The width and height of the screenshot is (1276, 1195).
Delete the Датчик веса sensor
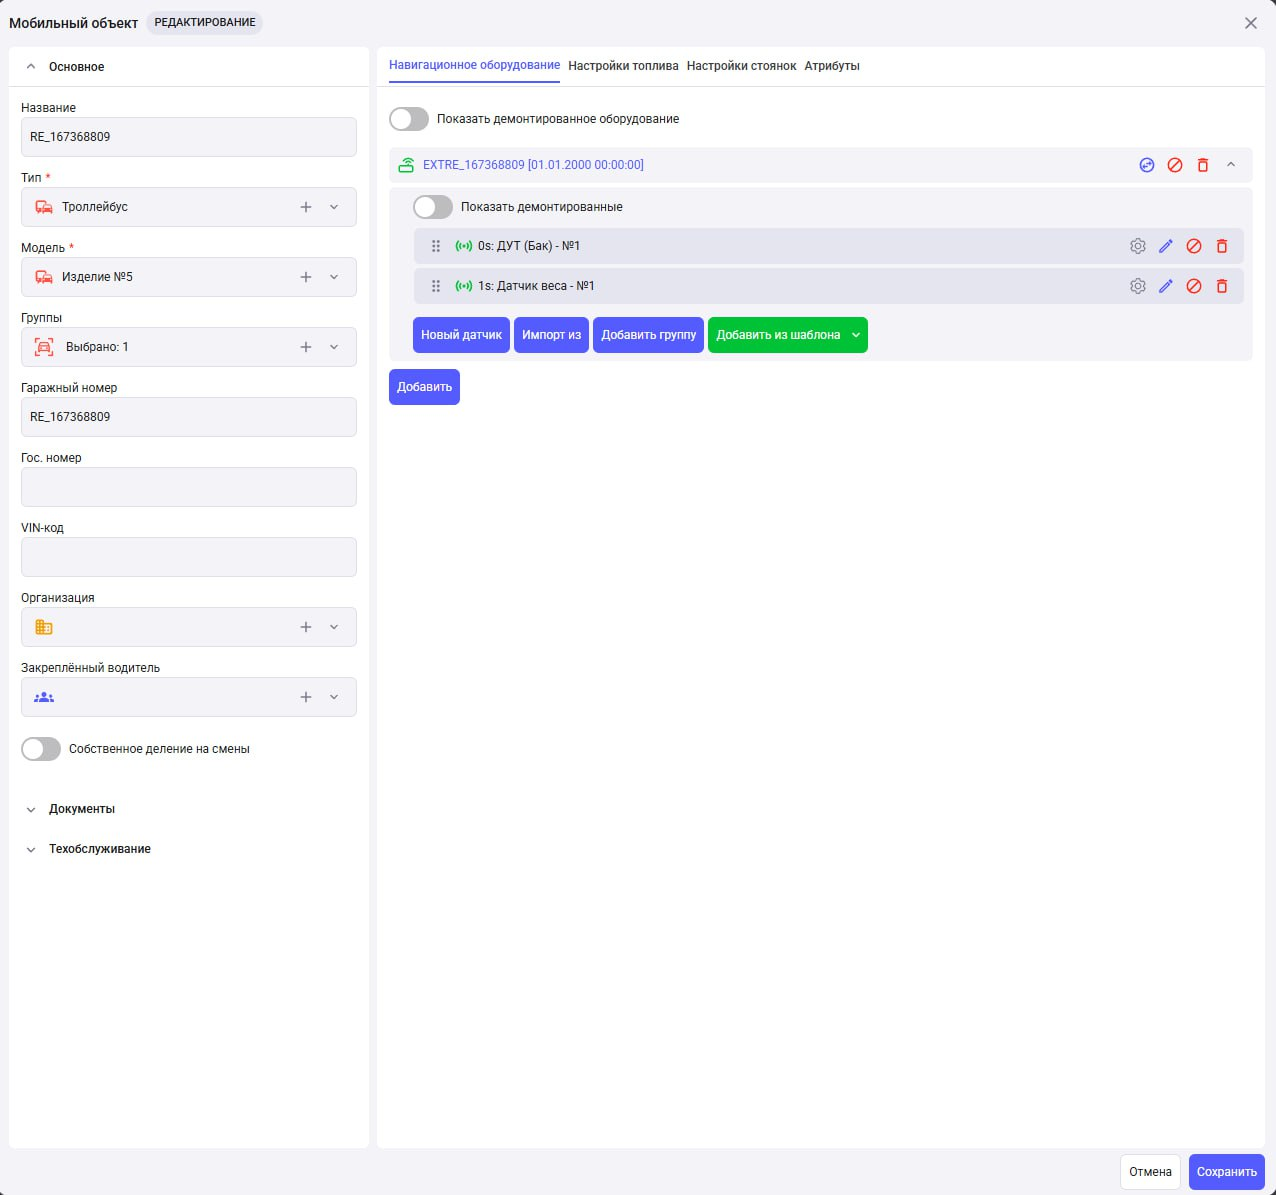pos(1222,286)
